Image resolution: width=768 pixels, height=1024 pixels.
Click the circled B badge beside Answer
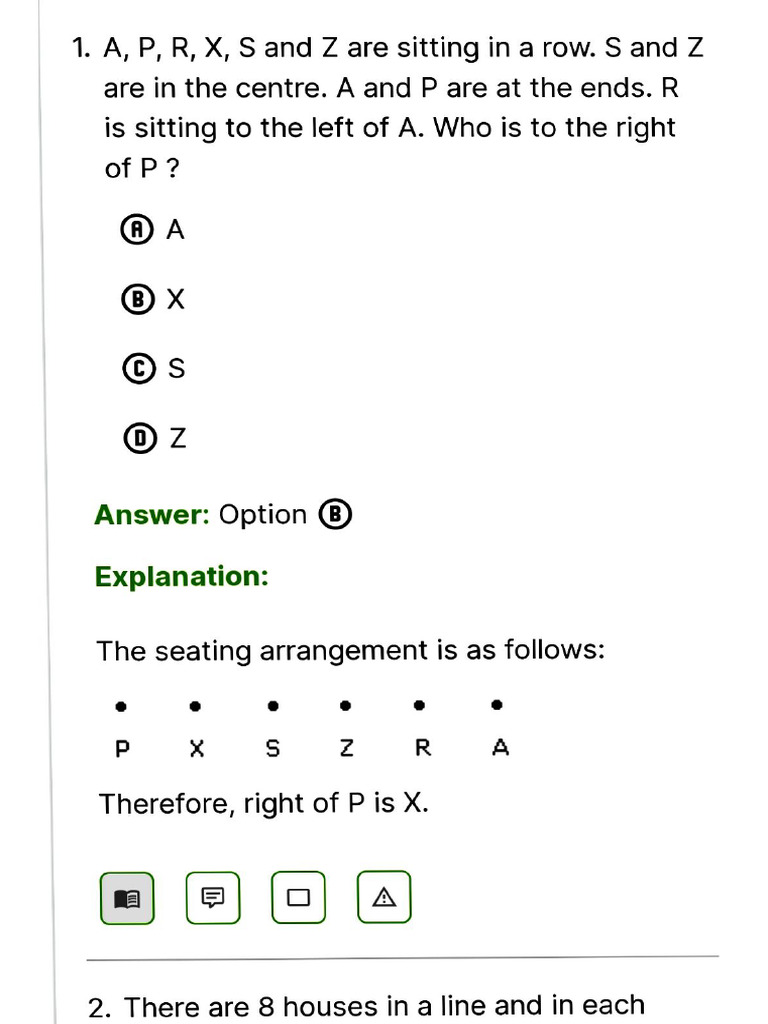coord(336,515)
